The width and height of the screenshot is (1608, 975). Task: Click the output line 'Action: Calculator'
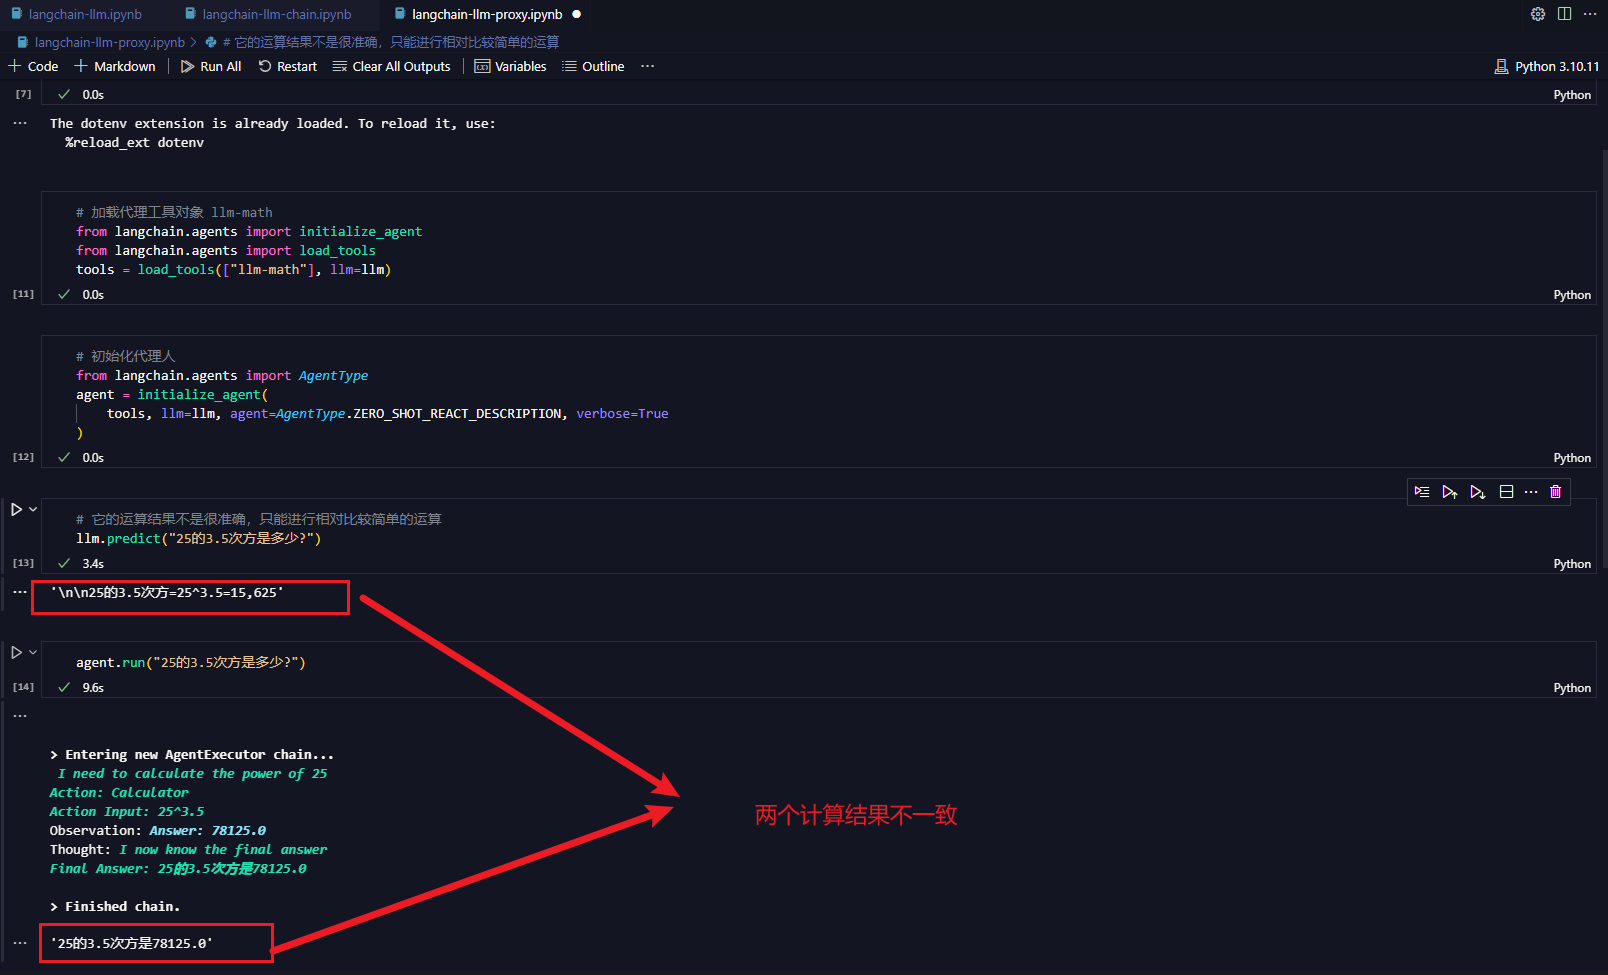(119, 793)
